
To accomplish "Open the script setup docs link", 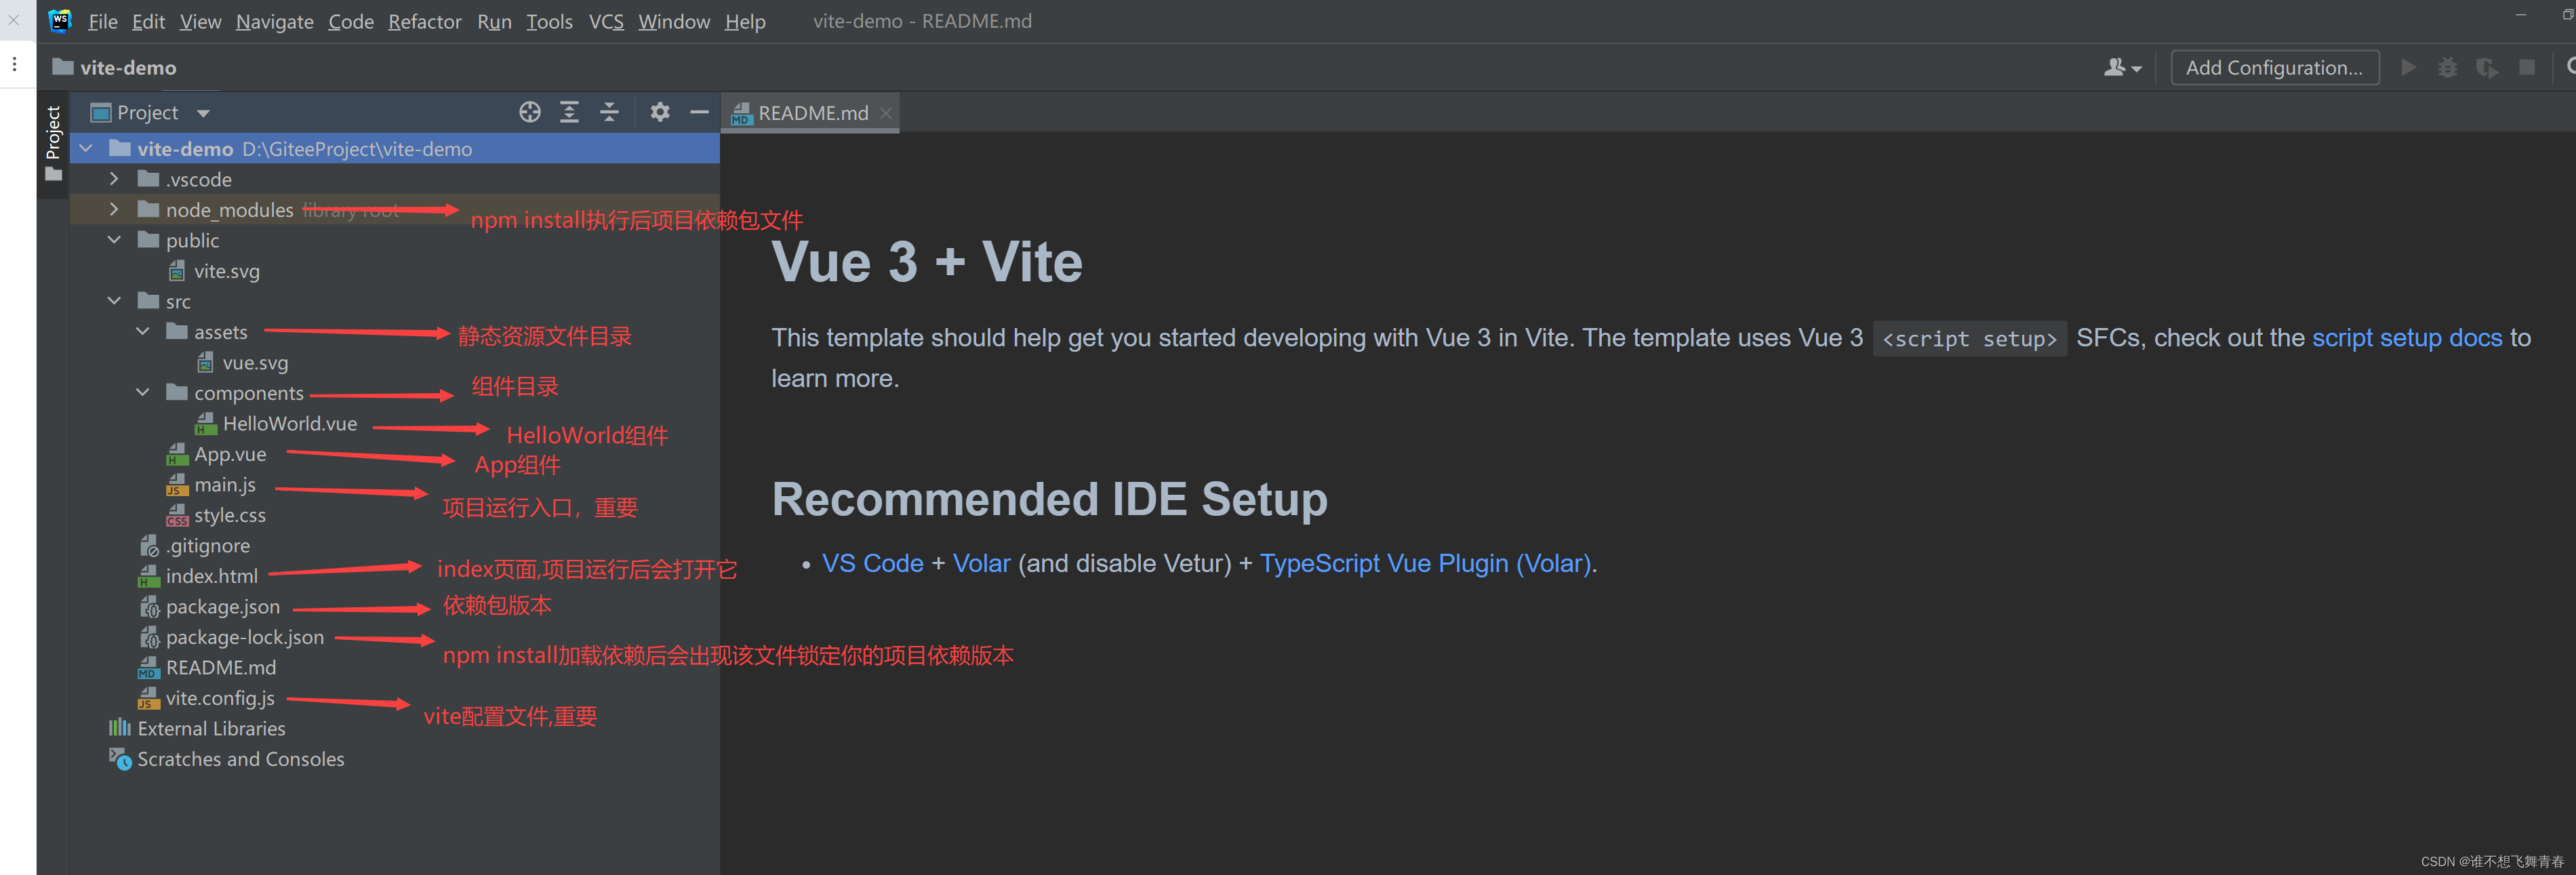I will point(2406,338).
